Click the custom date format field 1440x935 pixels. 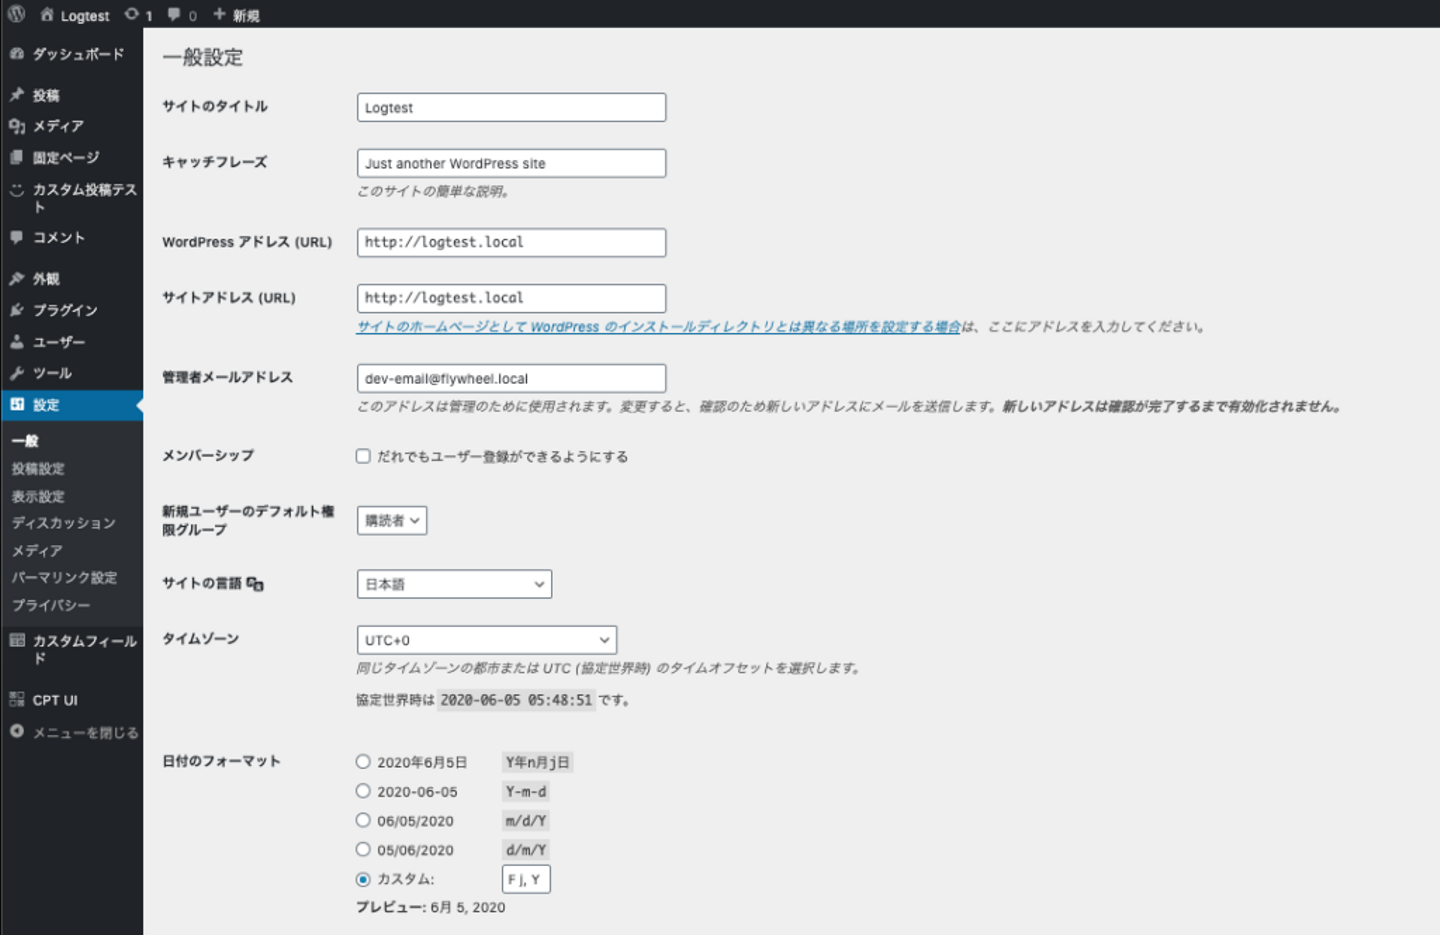pos(526,879)
